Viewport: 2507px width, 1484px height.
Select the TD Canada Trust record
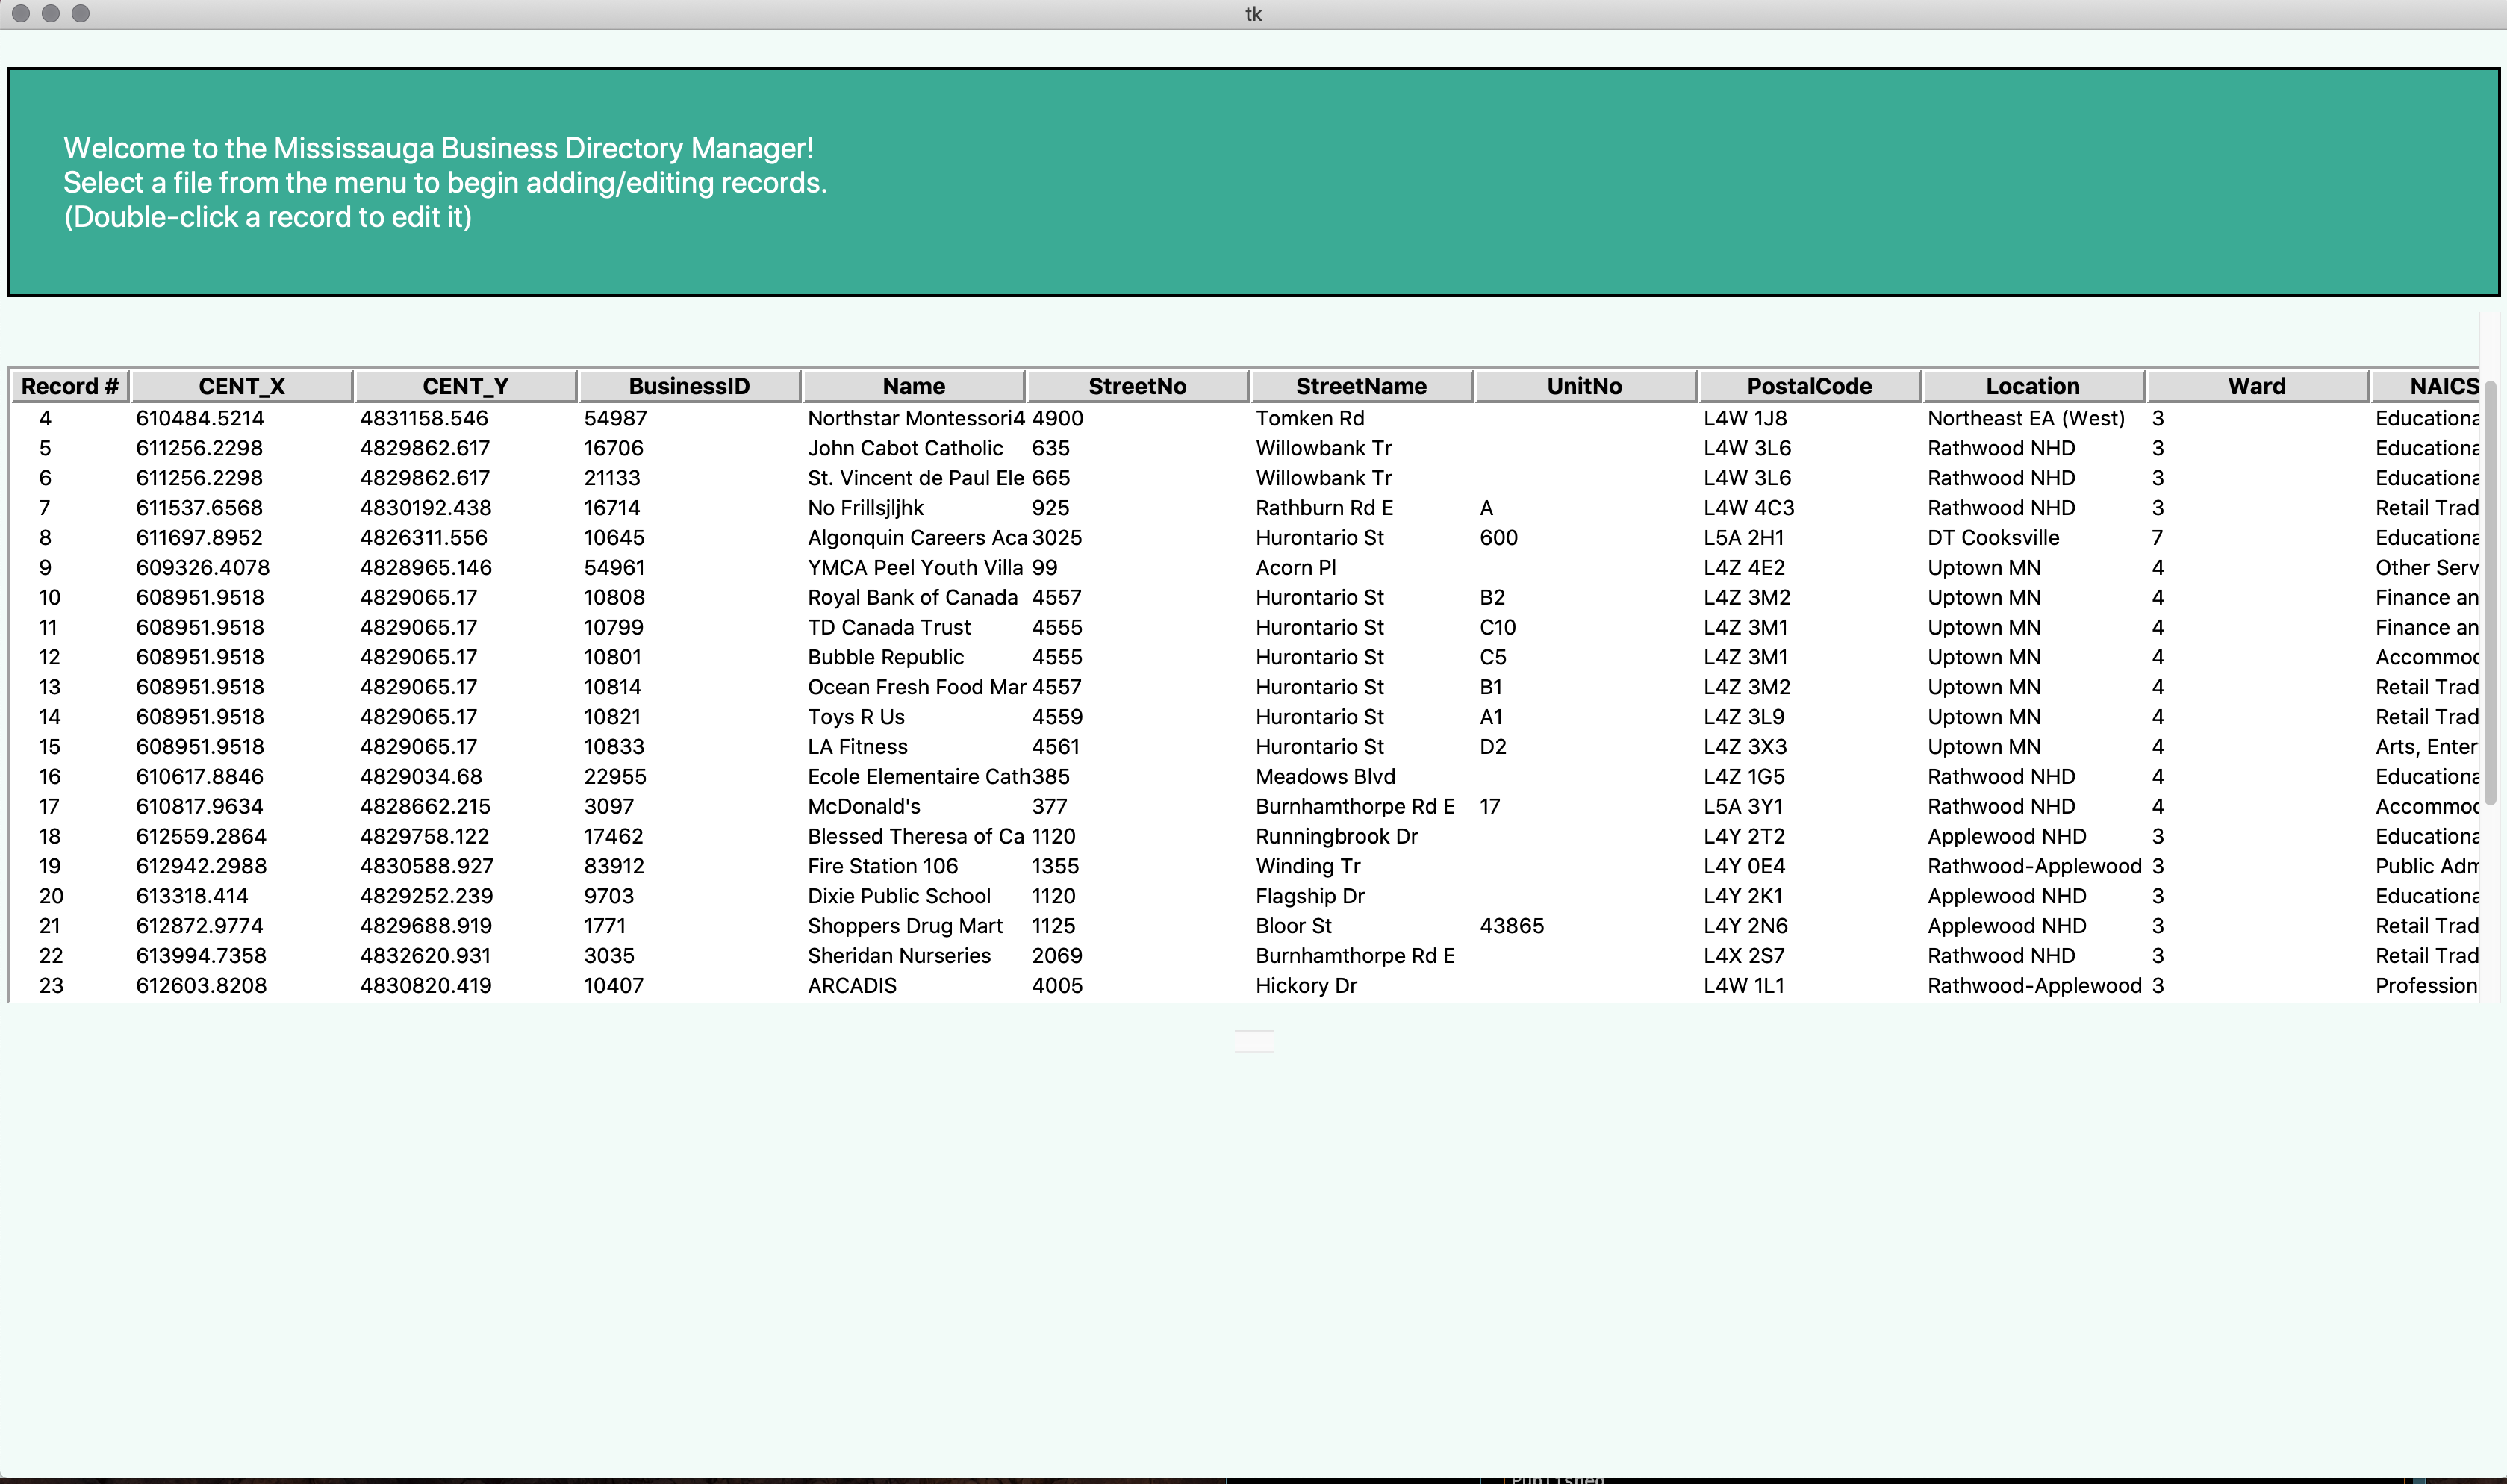tap(889, 627)
